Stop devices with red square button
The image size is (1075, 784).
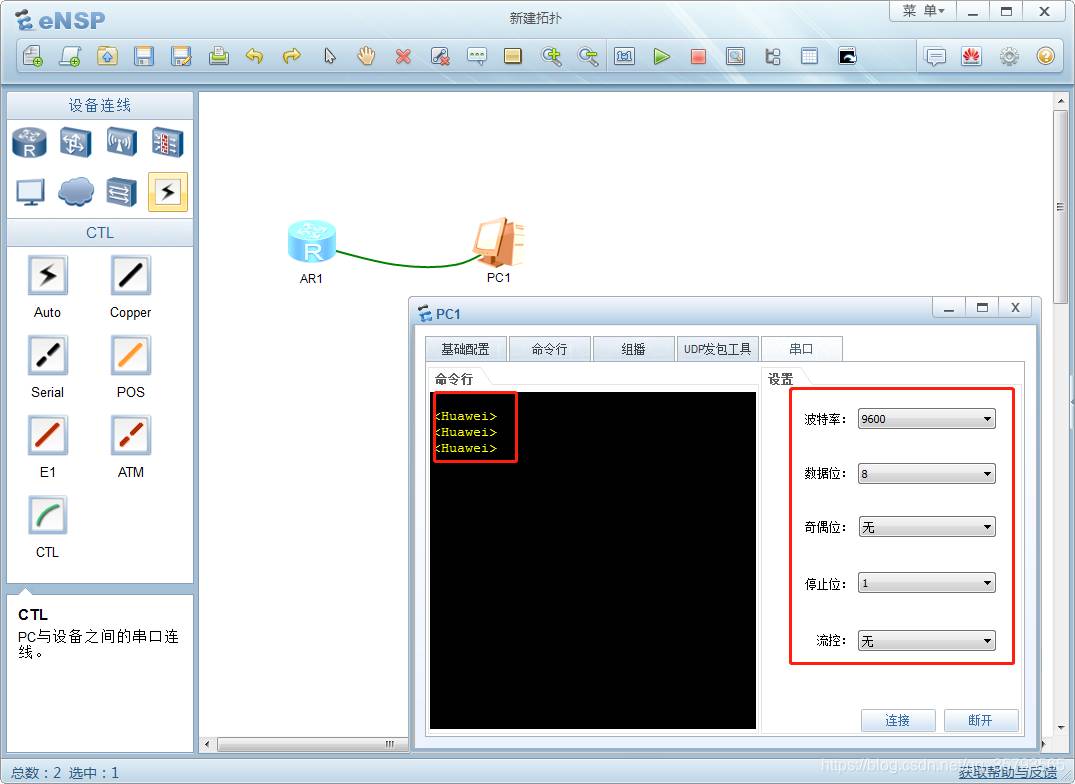pyautogui.click(x=699, y=56)
